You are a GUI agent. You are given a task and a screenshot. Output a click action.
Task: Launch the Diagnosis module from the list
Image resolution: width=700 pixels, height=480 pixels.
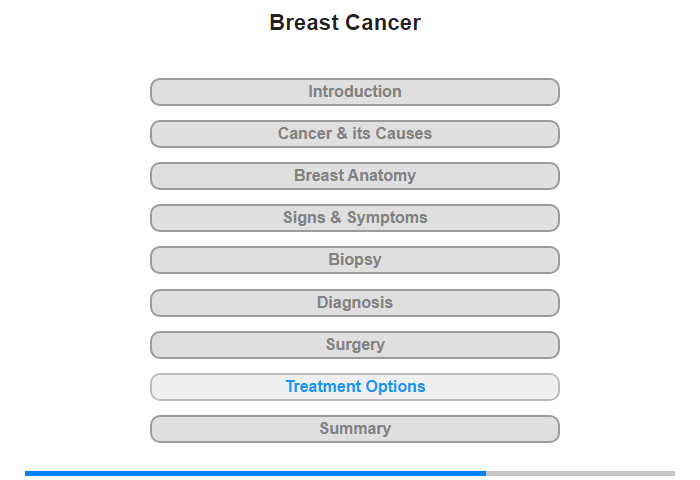click(x=354, y=303)
